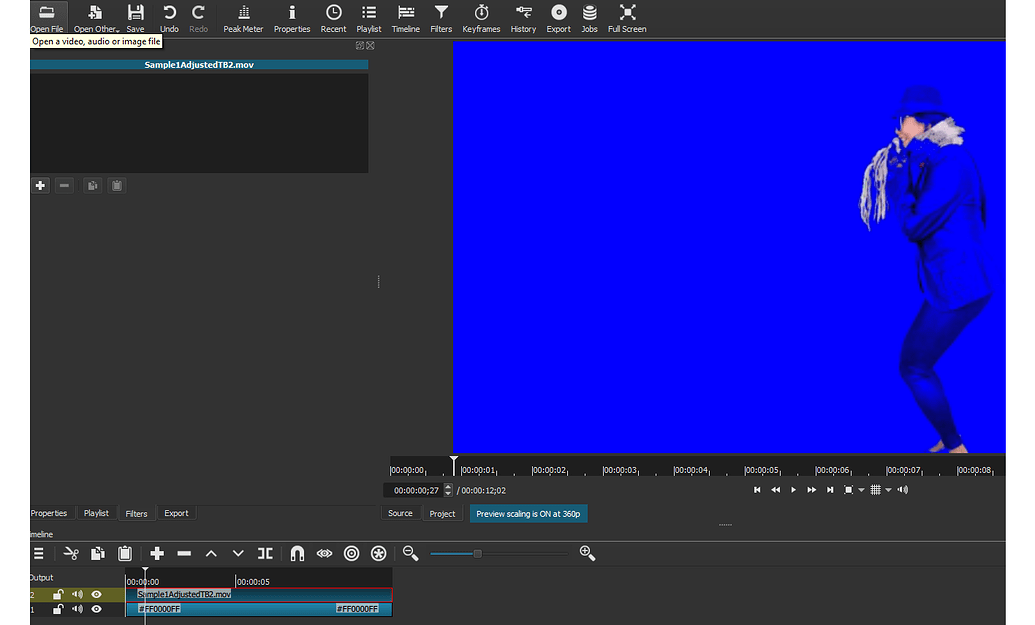
Task: Hide track containing Sample1AdjustedTB2.mov
Action: click(97, 594)
